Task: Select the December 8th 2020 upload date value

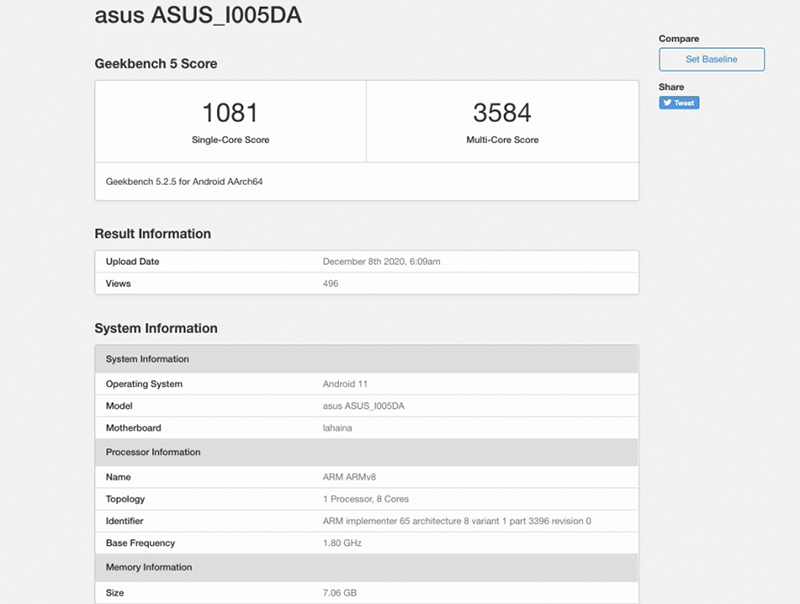Action: pyautogui.click(x=381, y=261)
